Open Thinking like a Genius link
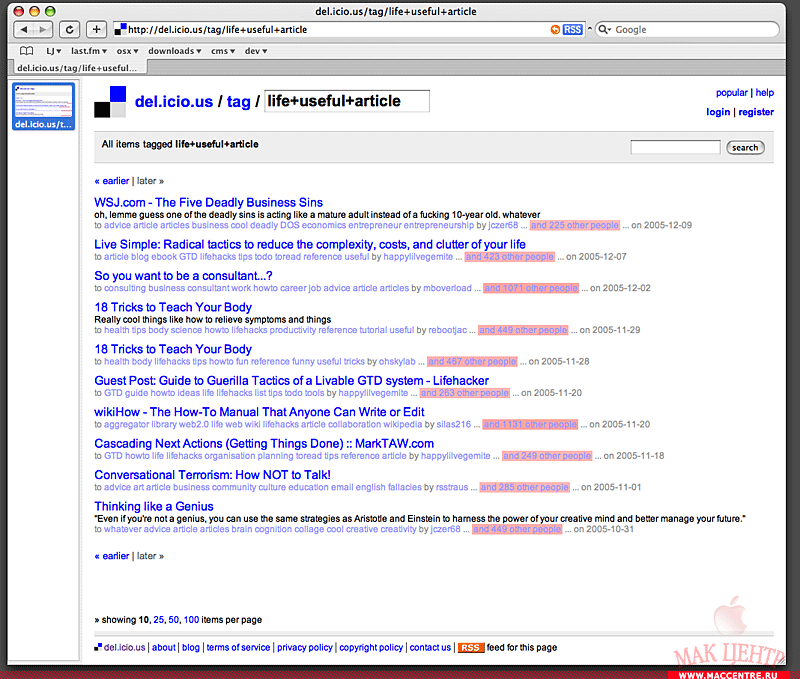Image resolution: width=800 pixels, height=679 pixels. coord(154,507)
